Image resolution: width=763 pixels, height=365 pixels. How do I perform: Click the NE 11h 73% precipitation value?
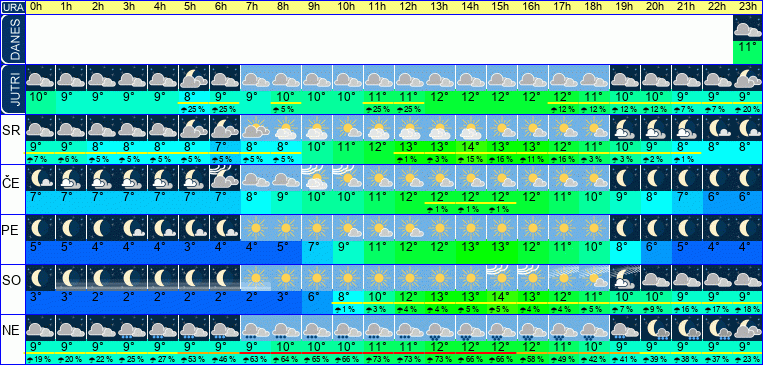tap(378, 360)
